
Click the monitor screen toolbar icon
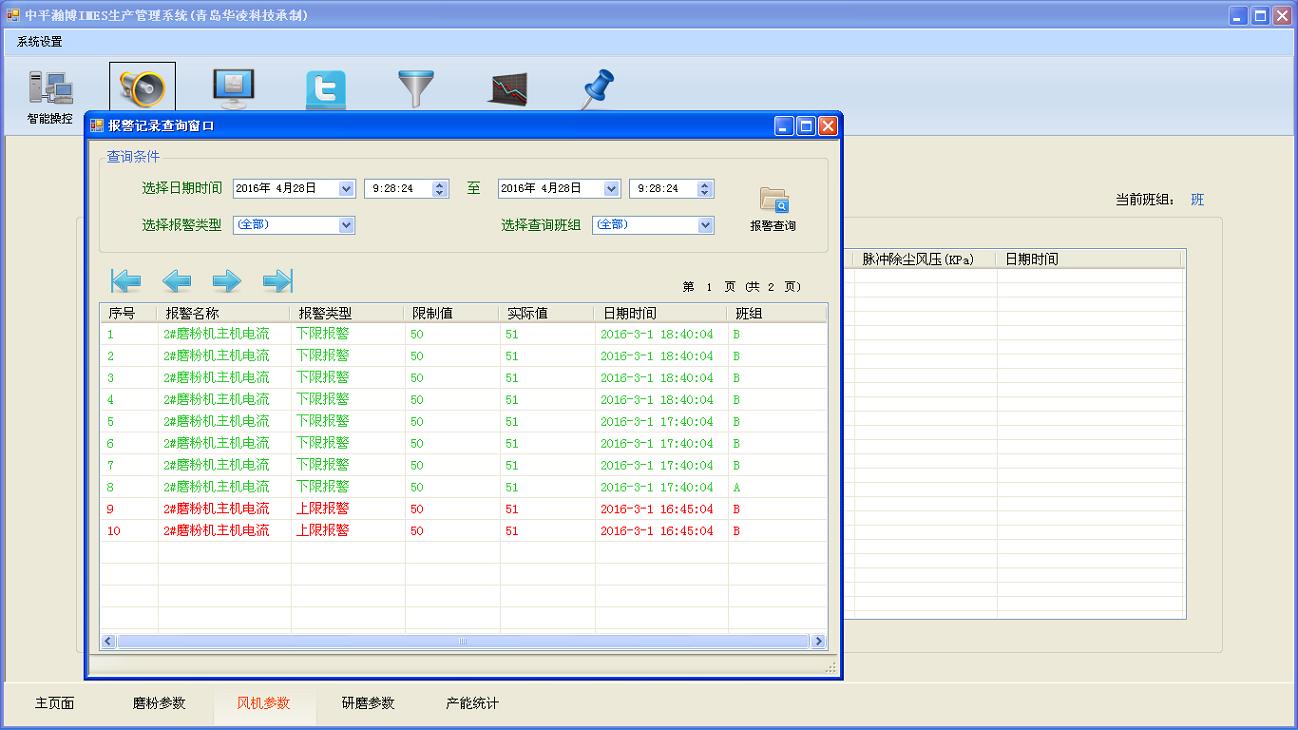click(234, 88)
